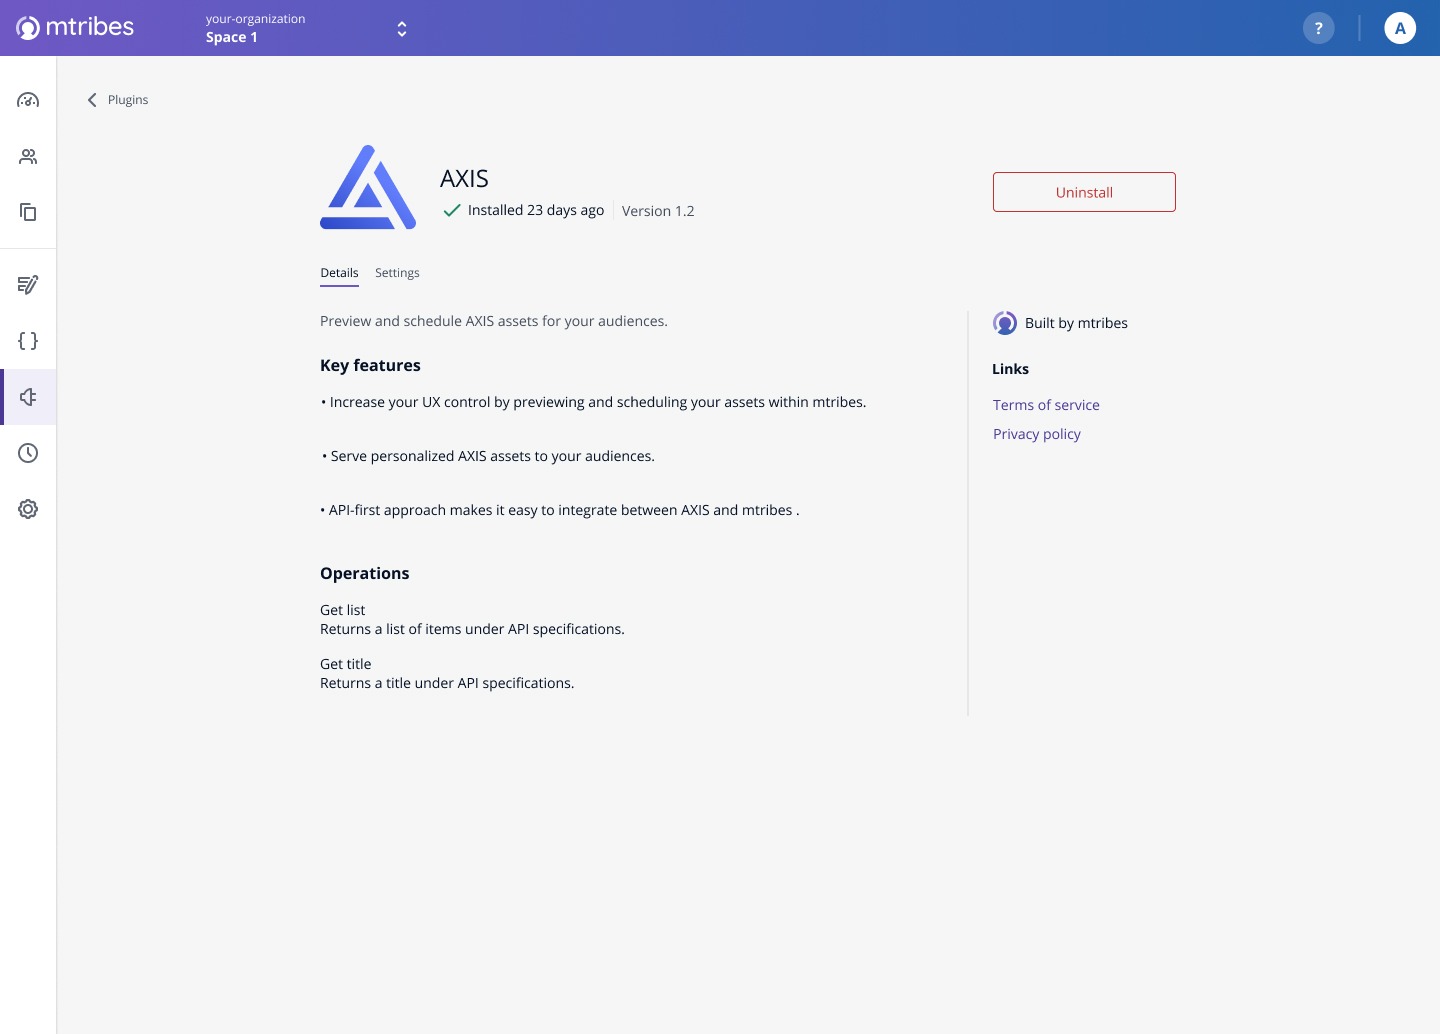Go back to Plugins
Viewport: 1440px width, 1034px height.
point(128,100)
